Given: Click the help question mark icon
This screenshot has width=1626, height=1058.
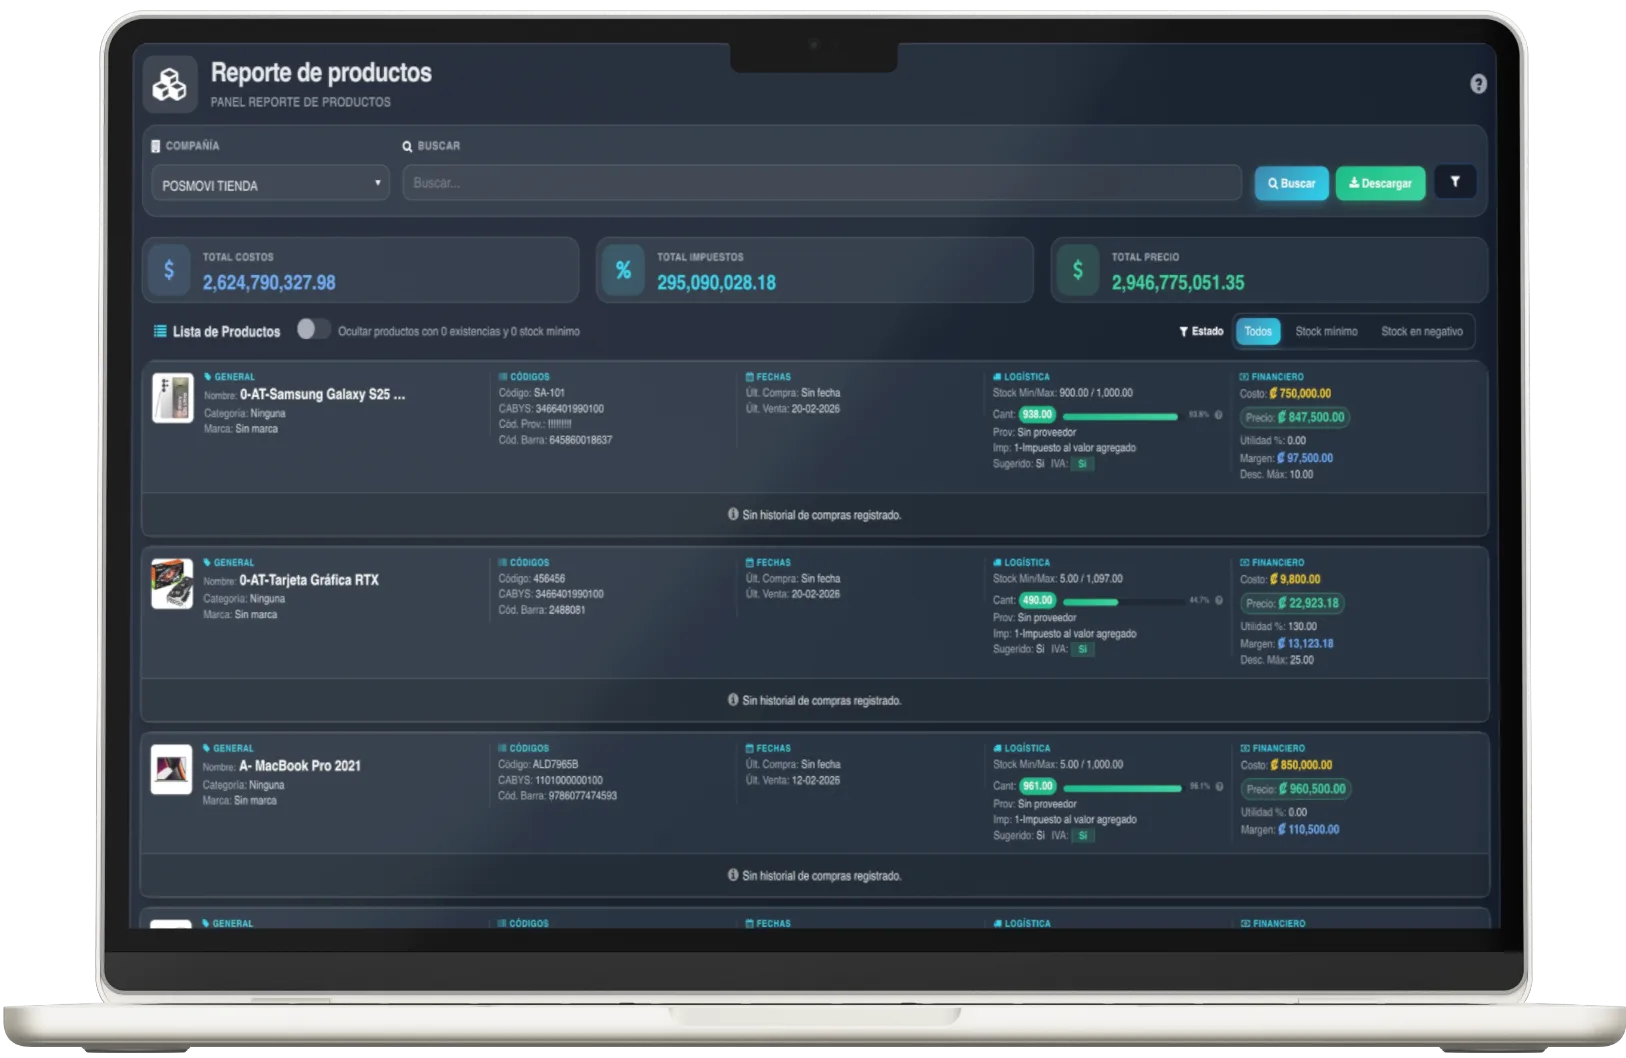Looking at the screenshot, I should pyautogui.click(x=1478, y=84).
